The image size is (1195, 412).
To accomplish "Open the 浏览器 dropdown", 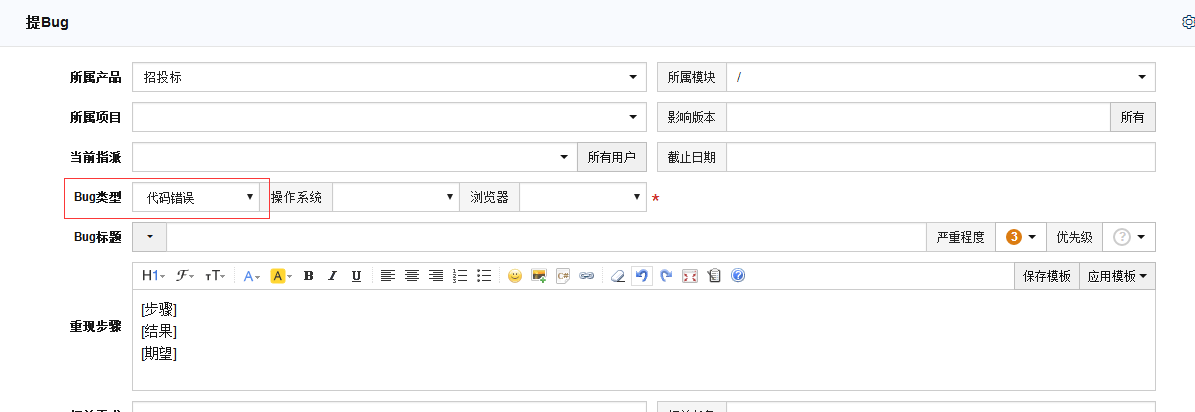I will (583, 197).
